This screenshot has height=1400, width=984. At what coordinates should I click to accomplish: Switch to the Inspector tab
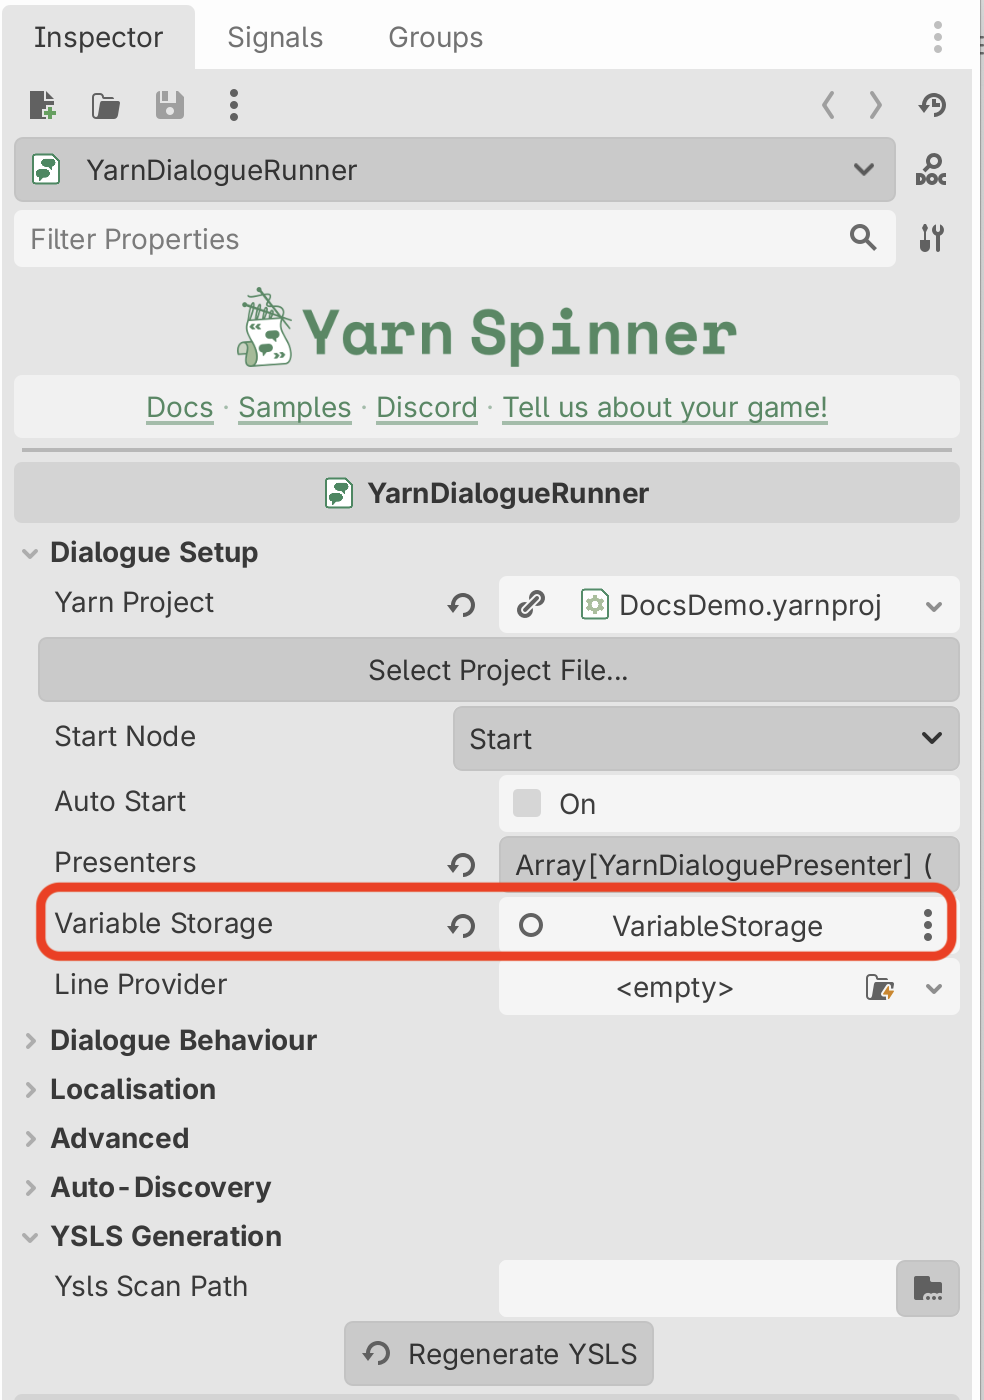98,37
